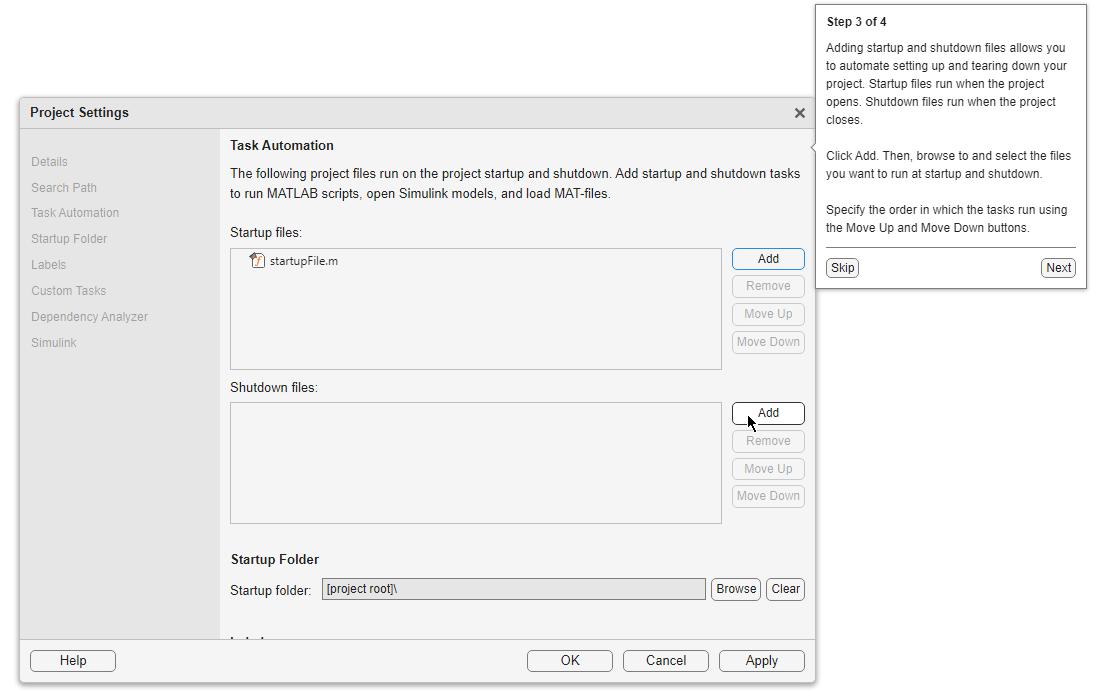The image size is (1096, 691).
Task: Select startupFile.m in Startup files list
Action: click(304, 261)
